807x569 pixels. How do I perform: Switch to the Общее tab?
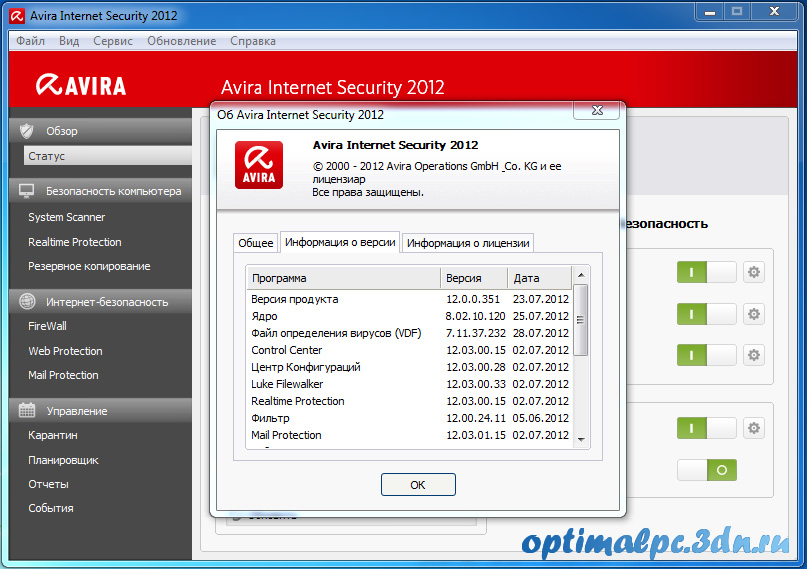tap(256, 243)
